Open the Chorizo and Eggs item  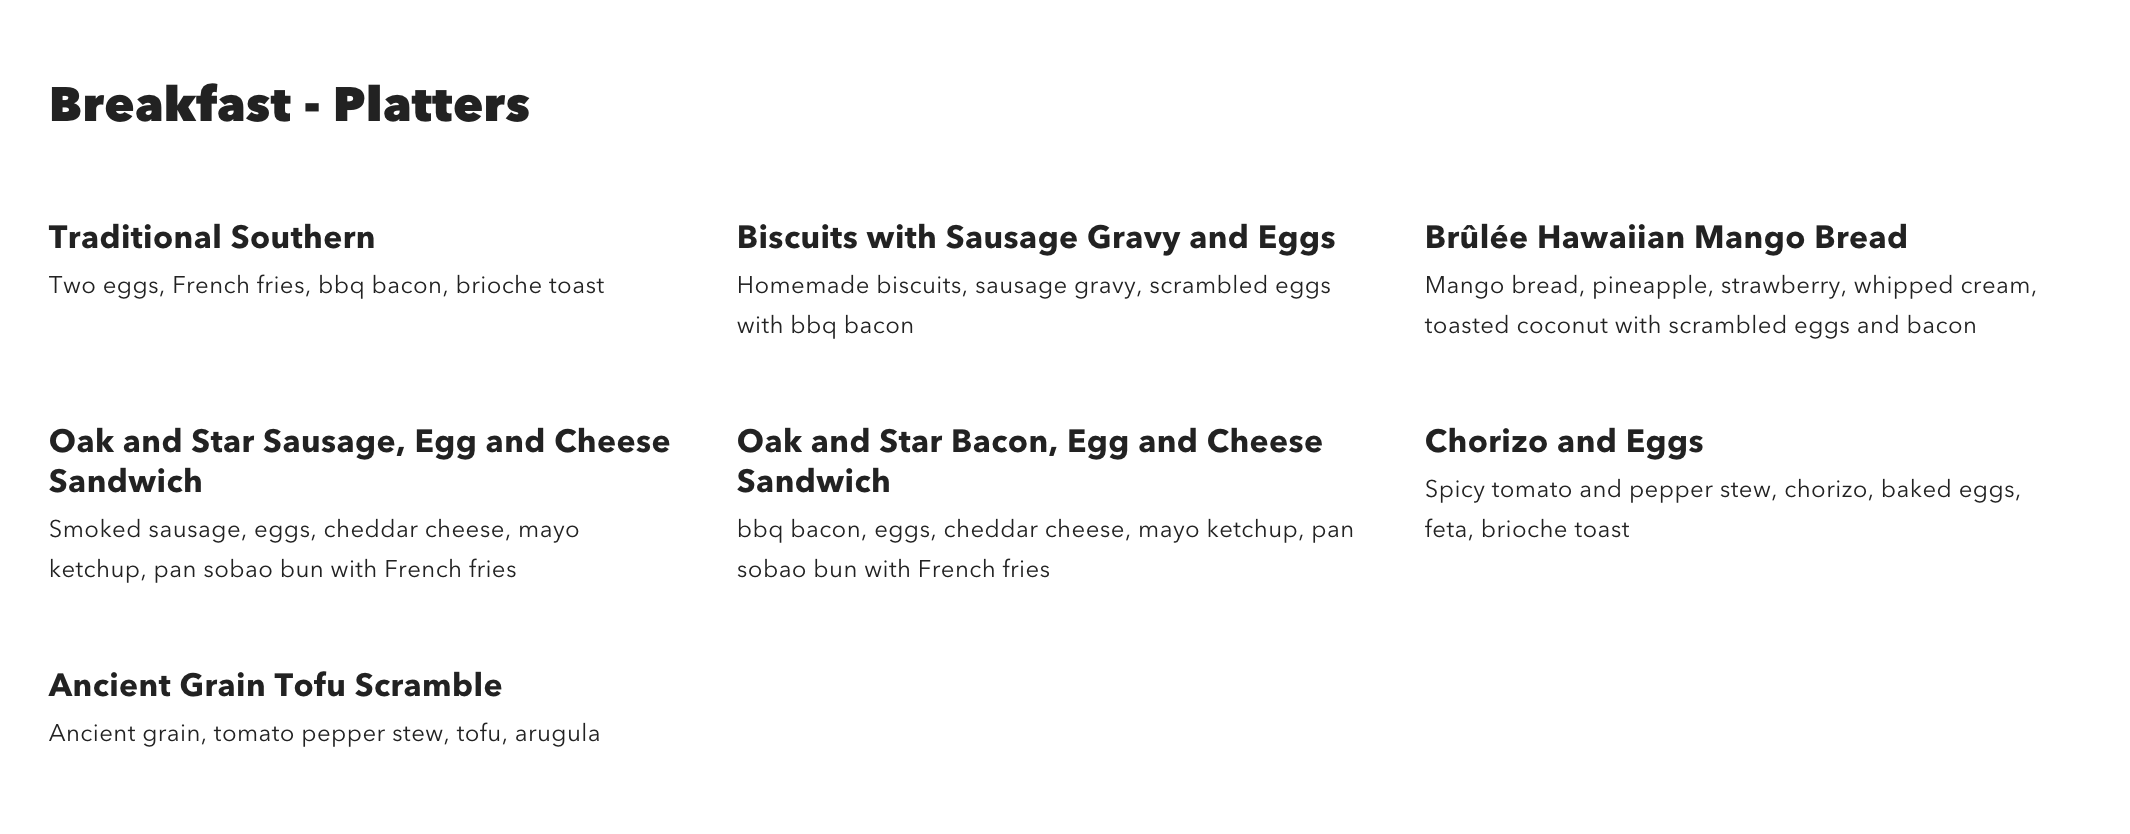click(1563, 442)
